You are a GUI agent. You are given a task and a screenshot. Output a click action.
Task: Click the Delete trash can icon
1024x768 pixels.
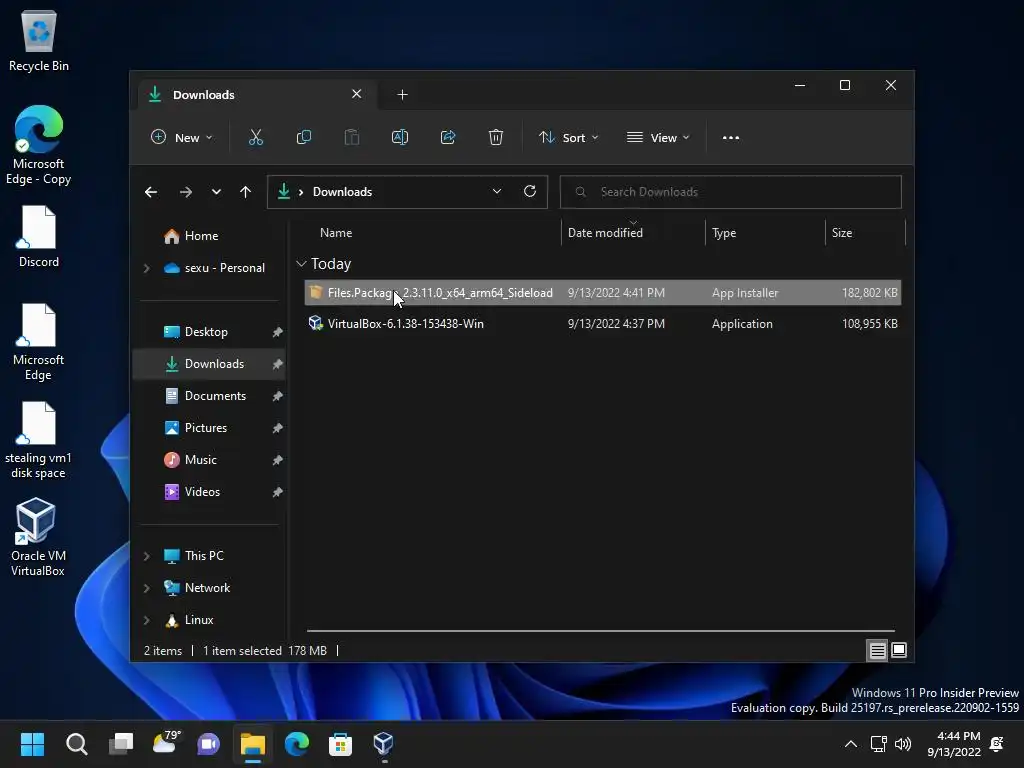point(496,137)
